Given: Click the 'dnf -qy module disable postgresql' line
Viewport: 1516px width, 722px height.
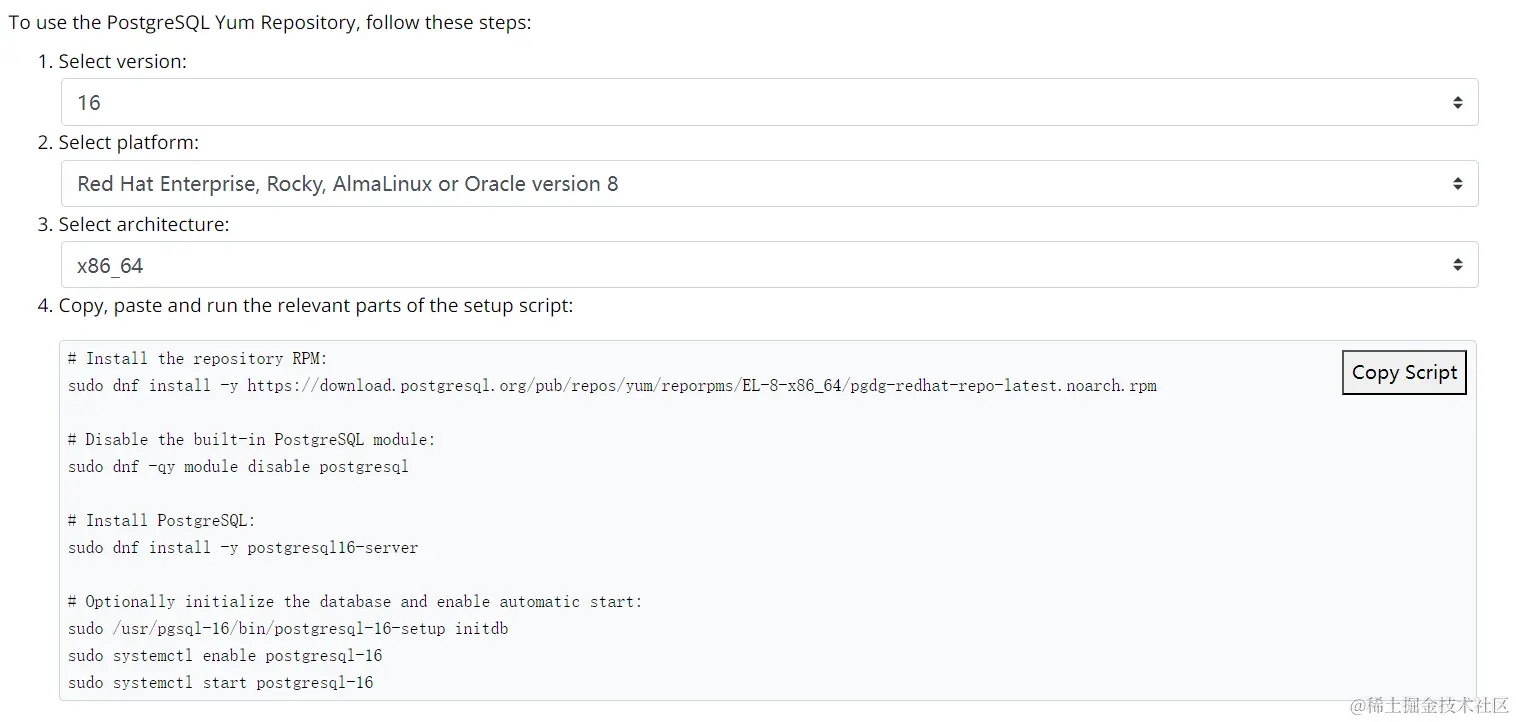Looking at the screenshot, I should tap(238, 466).
